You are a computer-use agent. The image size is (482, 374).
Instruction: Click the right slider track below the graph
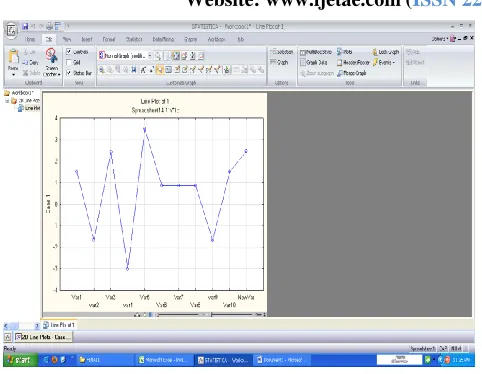pyautogui.click(x=232, y=314)
